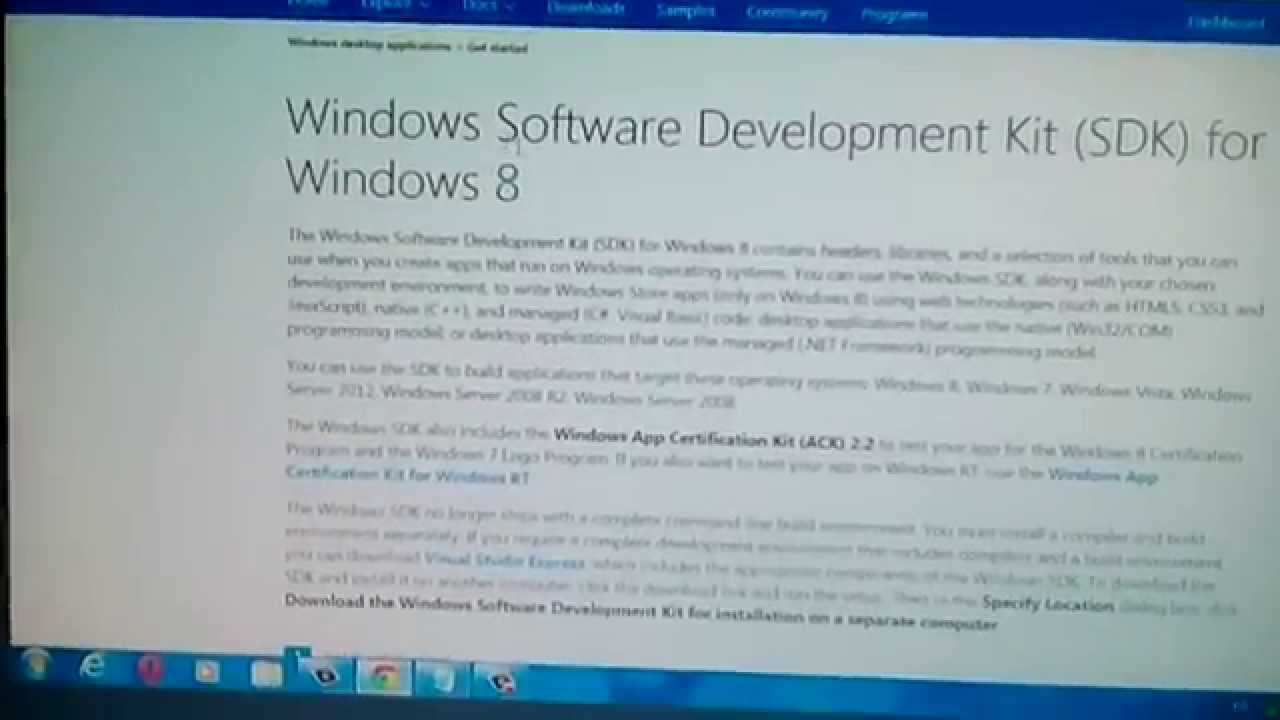Open the pink round taskbar app
1280x720 pixels.
150,669
